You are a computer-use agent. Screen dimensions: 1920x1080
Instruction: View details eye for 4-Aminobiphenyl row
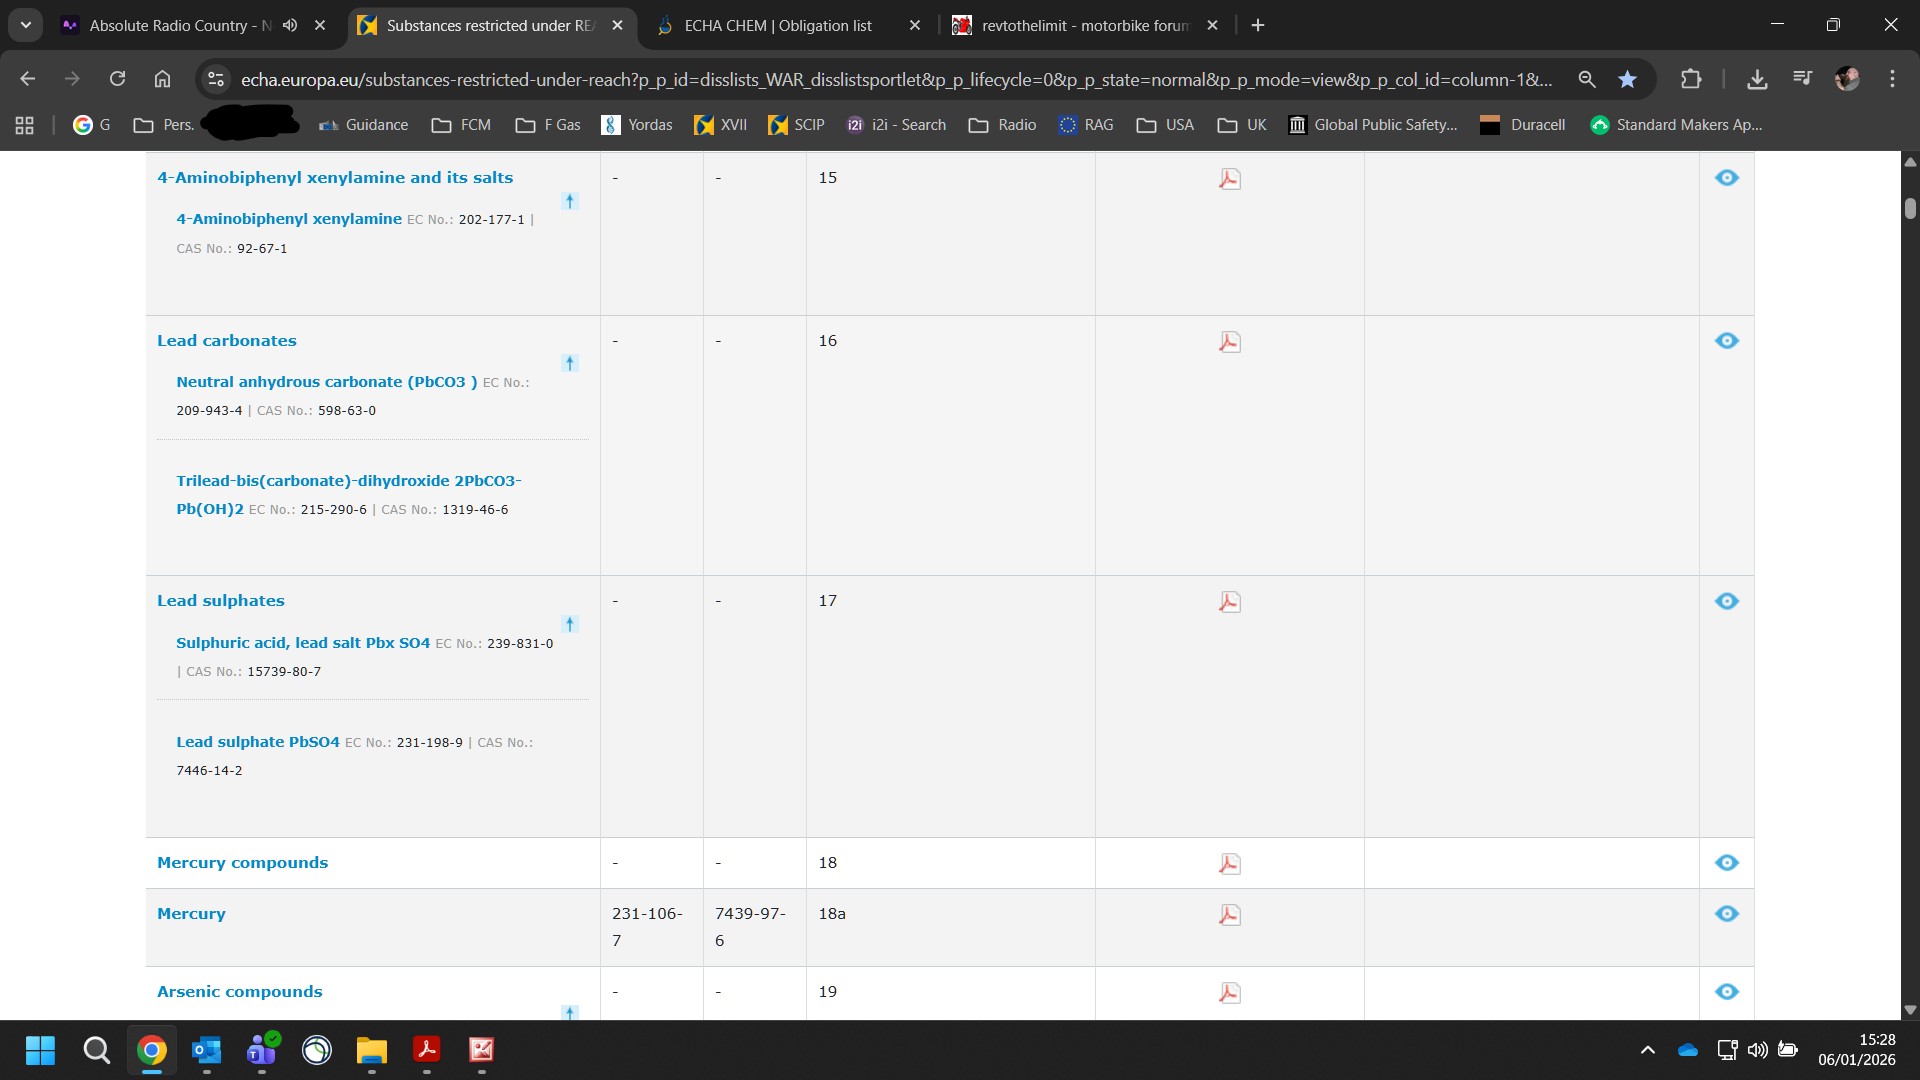tap(1726, 178)
